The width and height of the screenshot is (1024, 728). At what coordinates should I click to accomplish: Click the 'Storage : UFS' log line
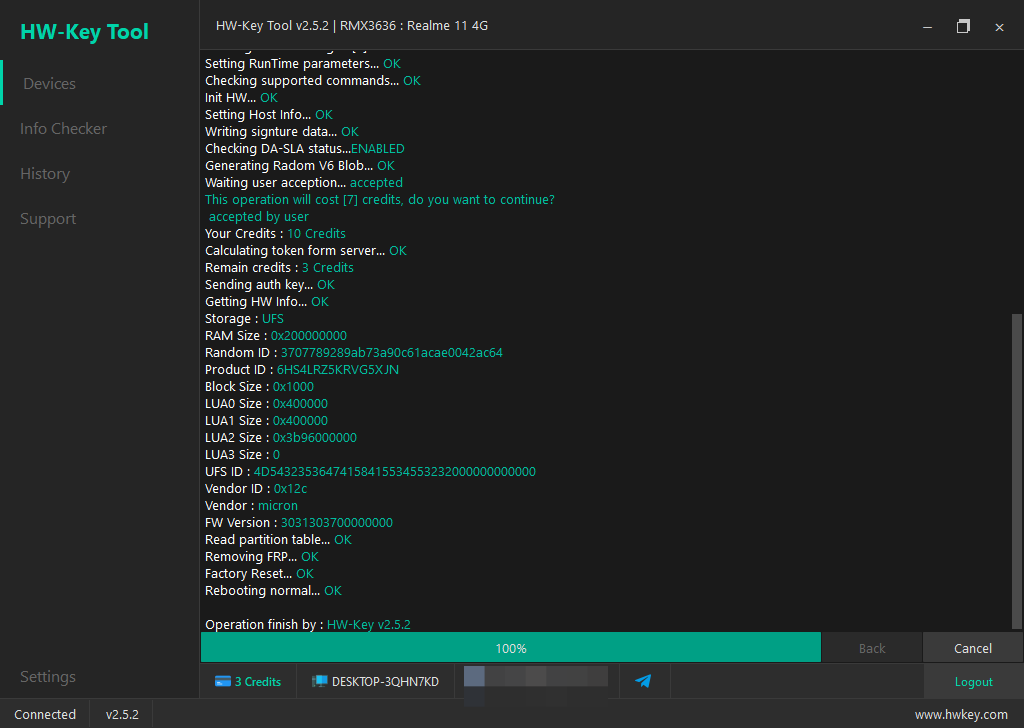(x=244, y=319)
